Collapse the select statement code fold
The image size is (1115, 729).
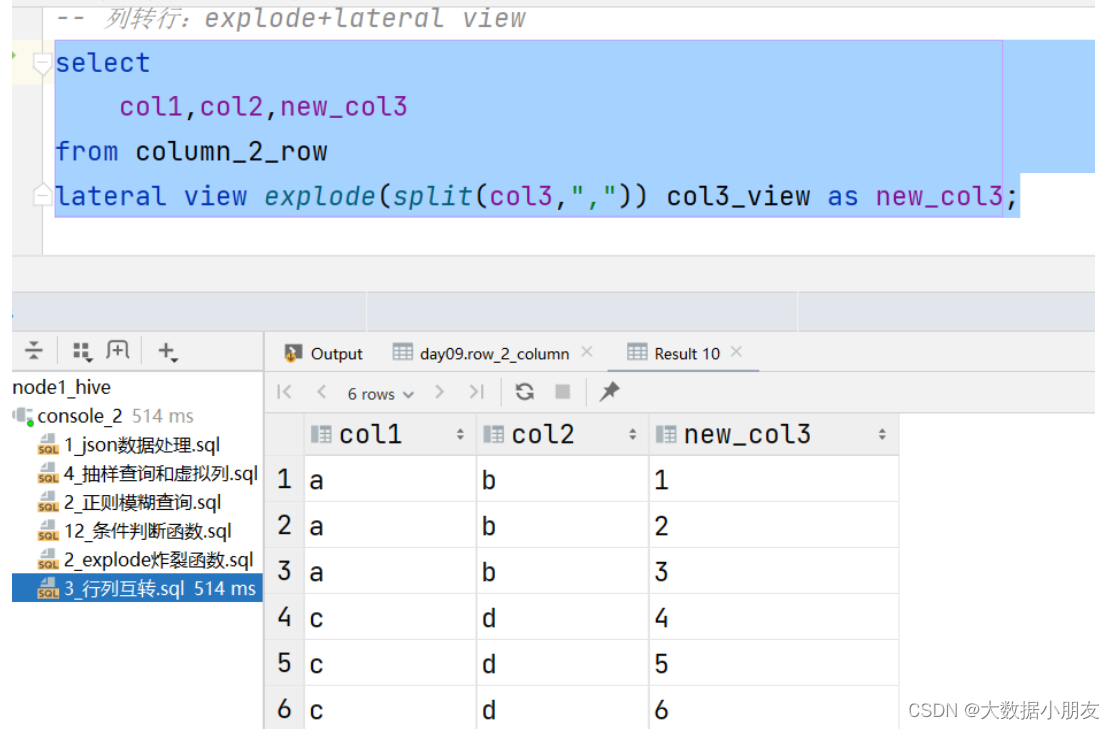(42, 64)
